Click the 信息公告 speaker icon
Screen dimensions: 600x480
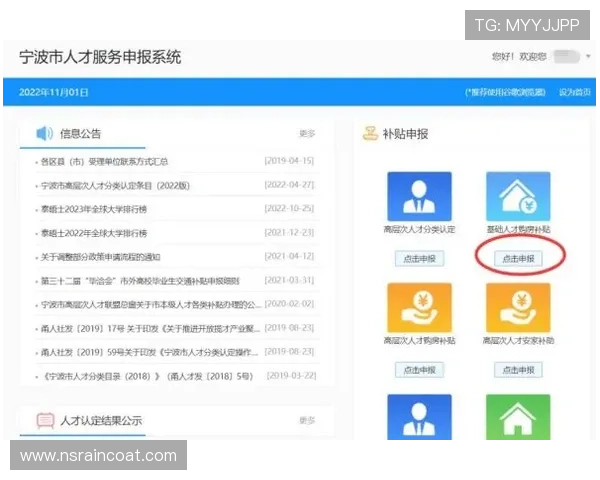(44, 134)
